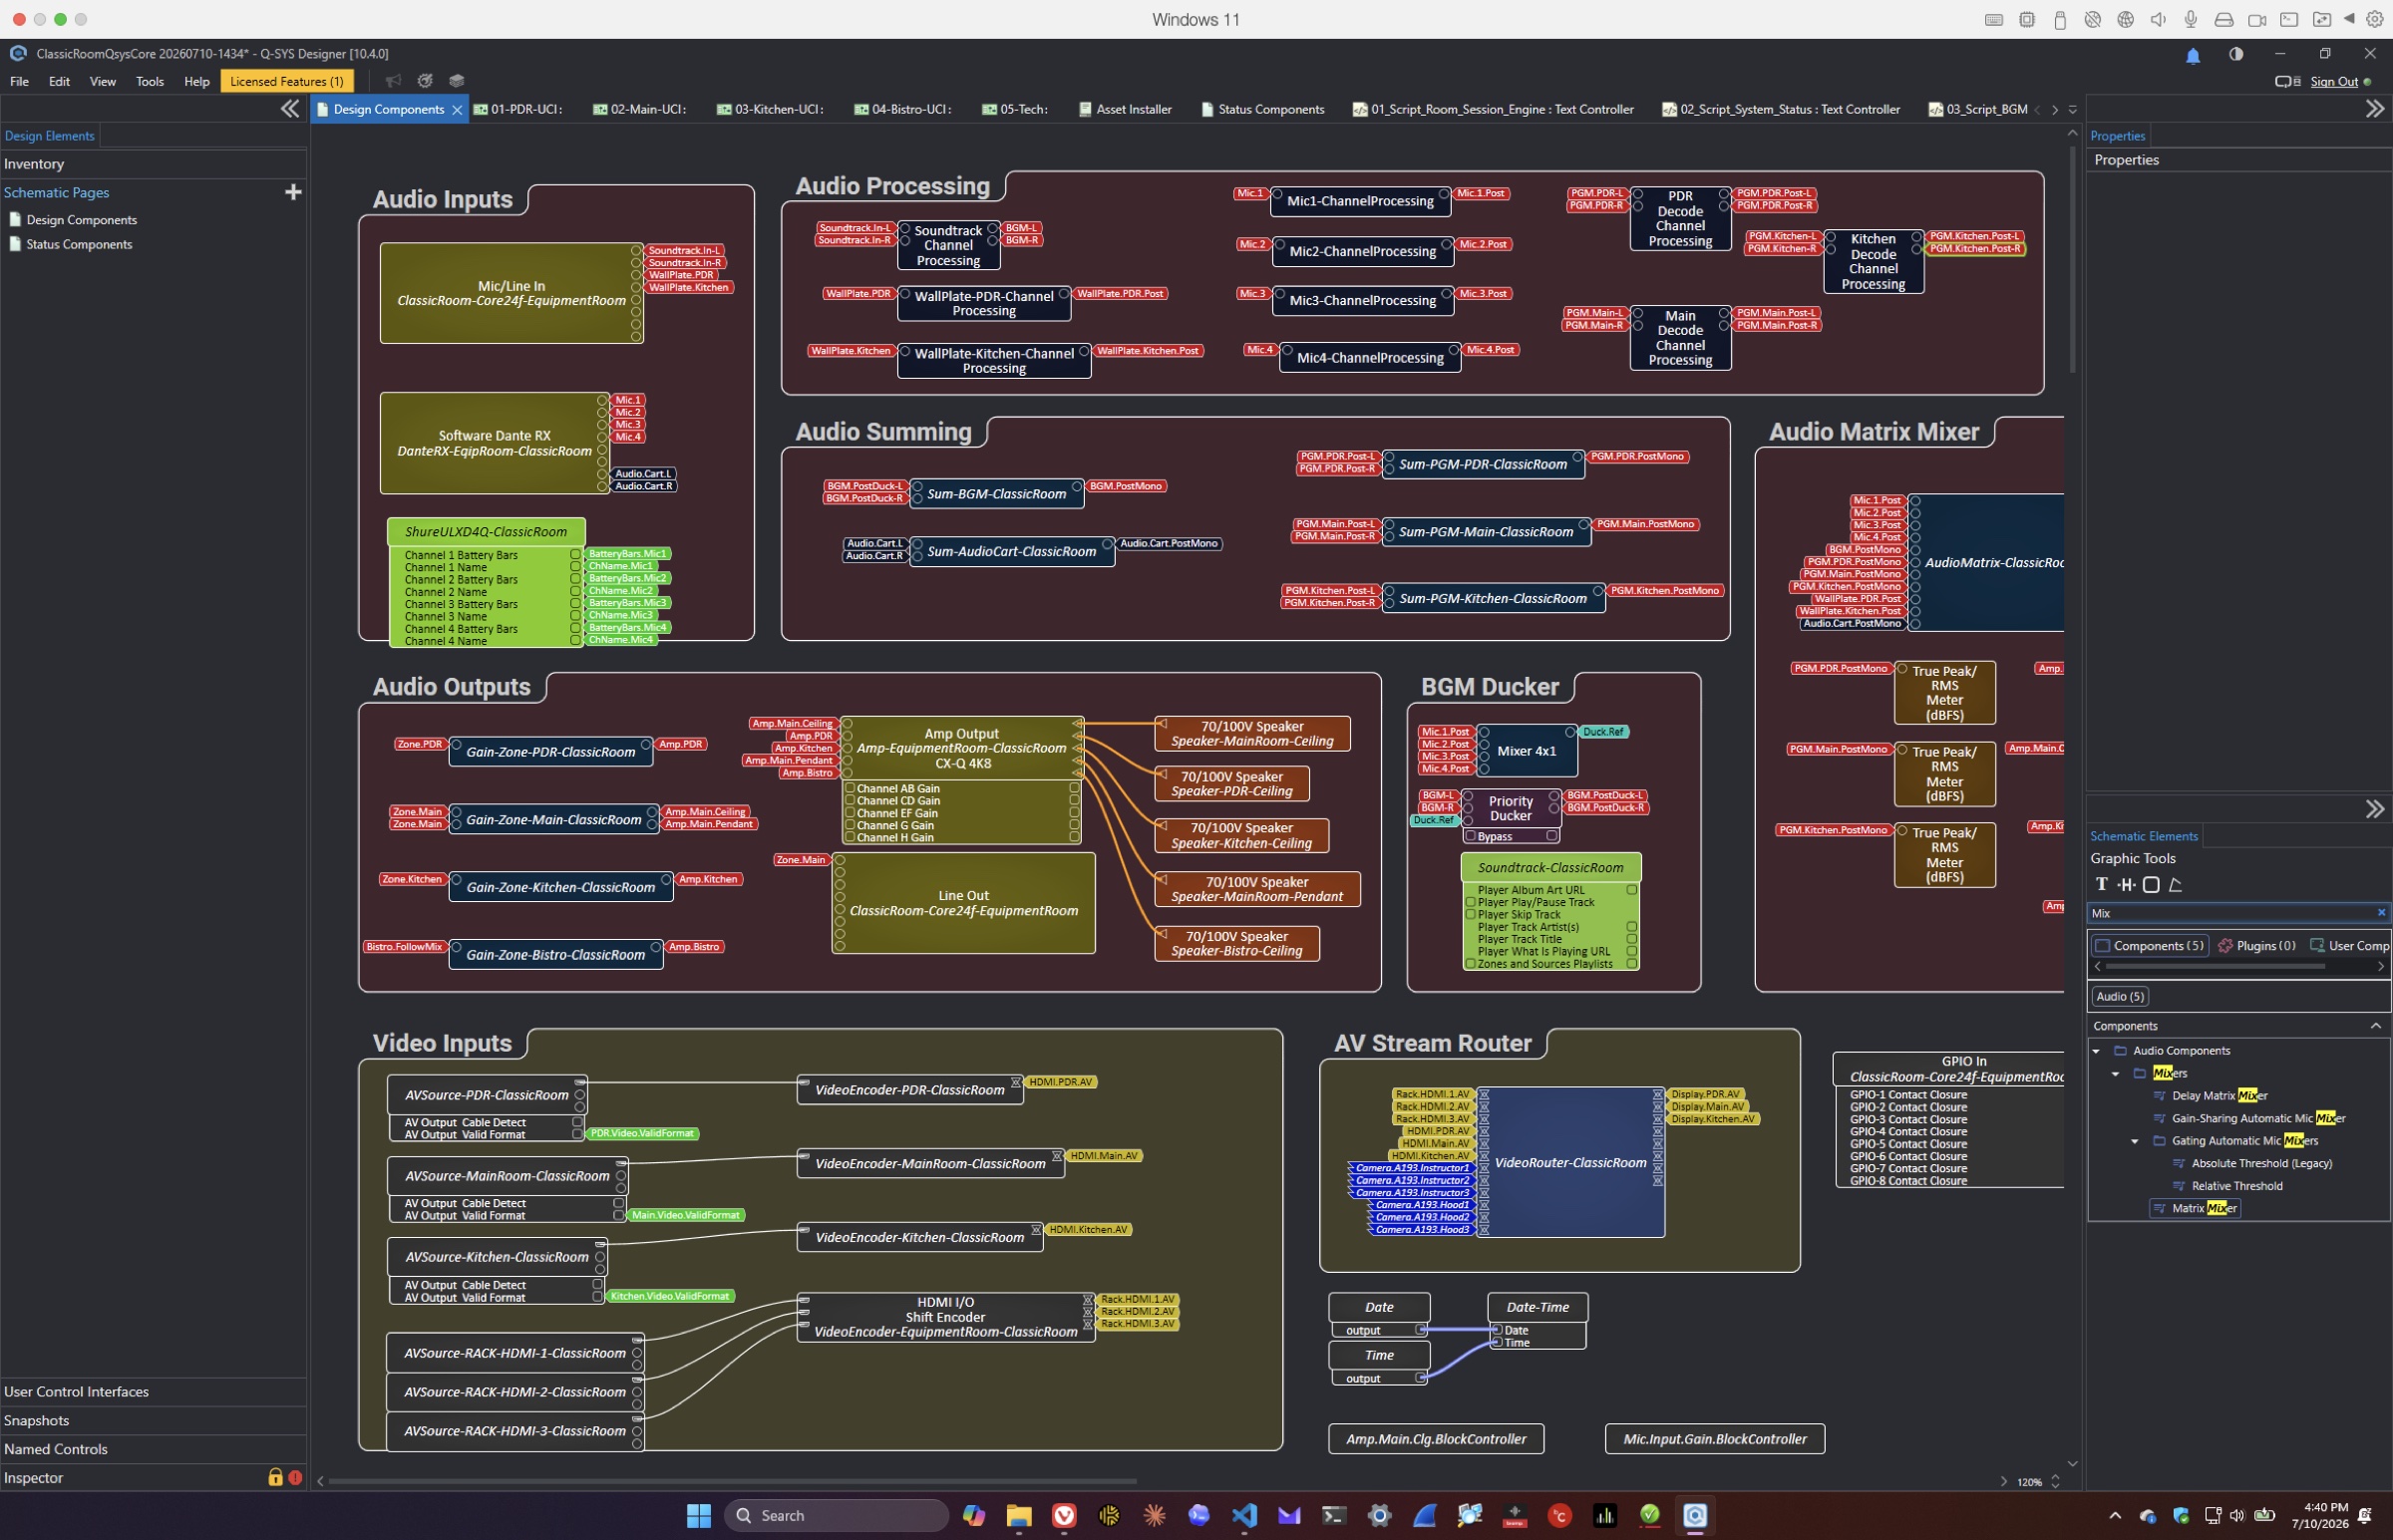Select the Text graphic tool
Screen dimensions: 2393x1540
pos(2101,884)
